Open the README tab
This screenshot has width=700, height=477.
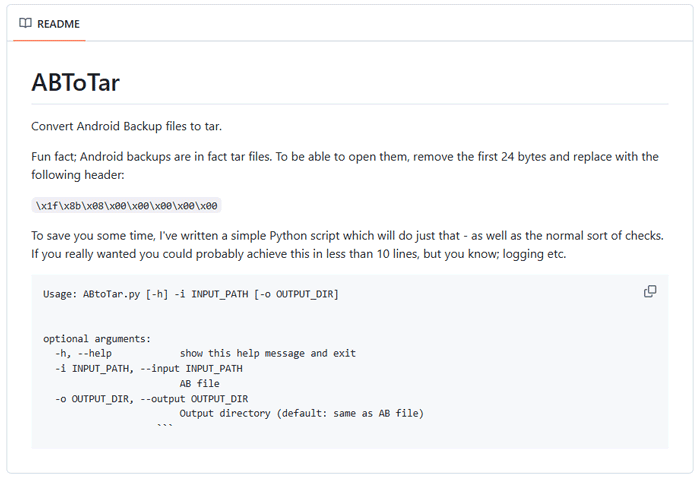pyautogui.click(x=49, y=24)
